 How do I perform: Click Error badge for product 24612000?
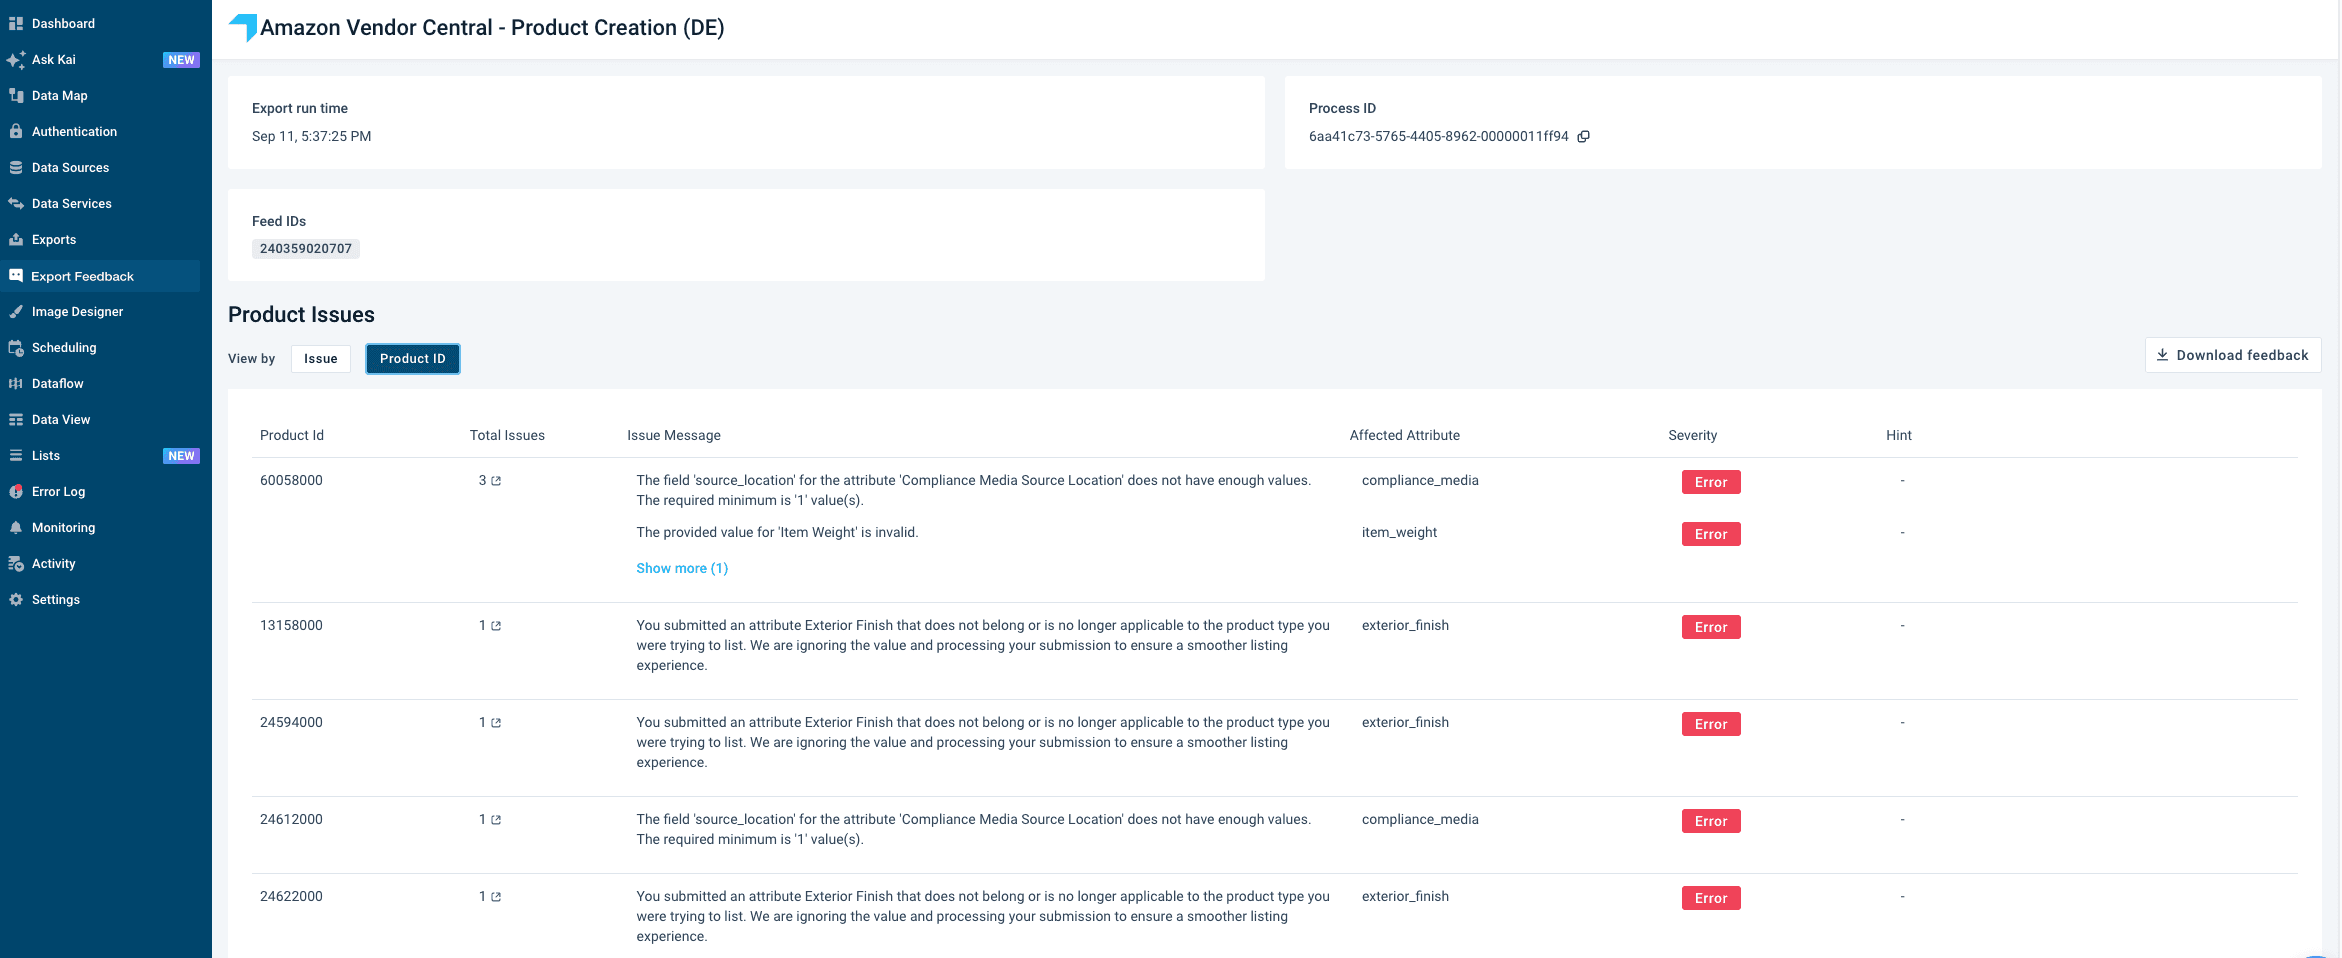(x=1711, y=821)
